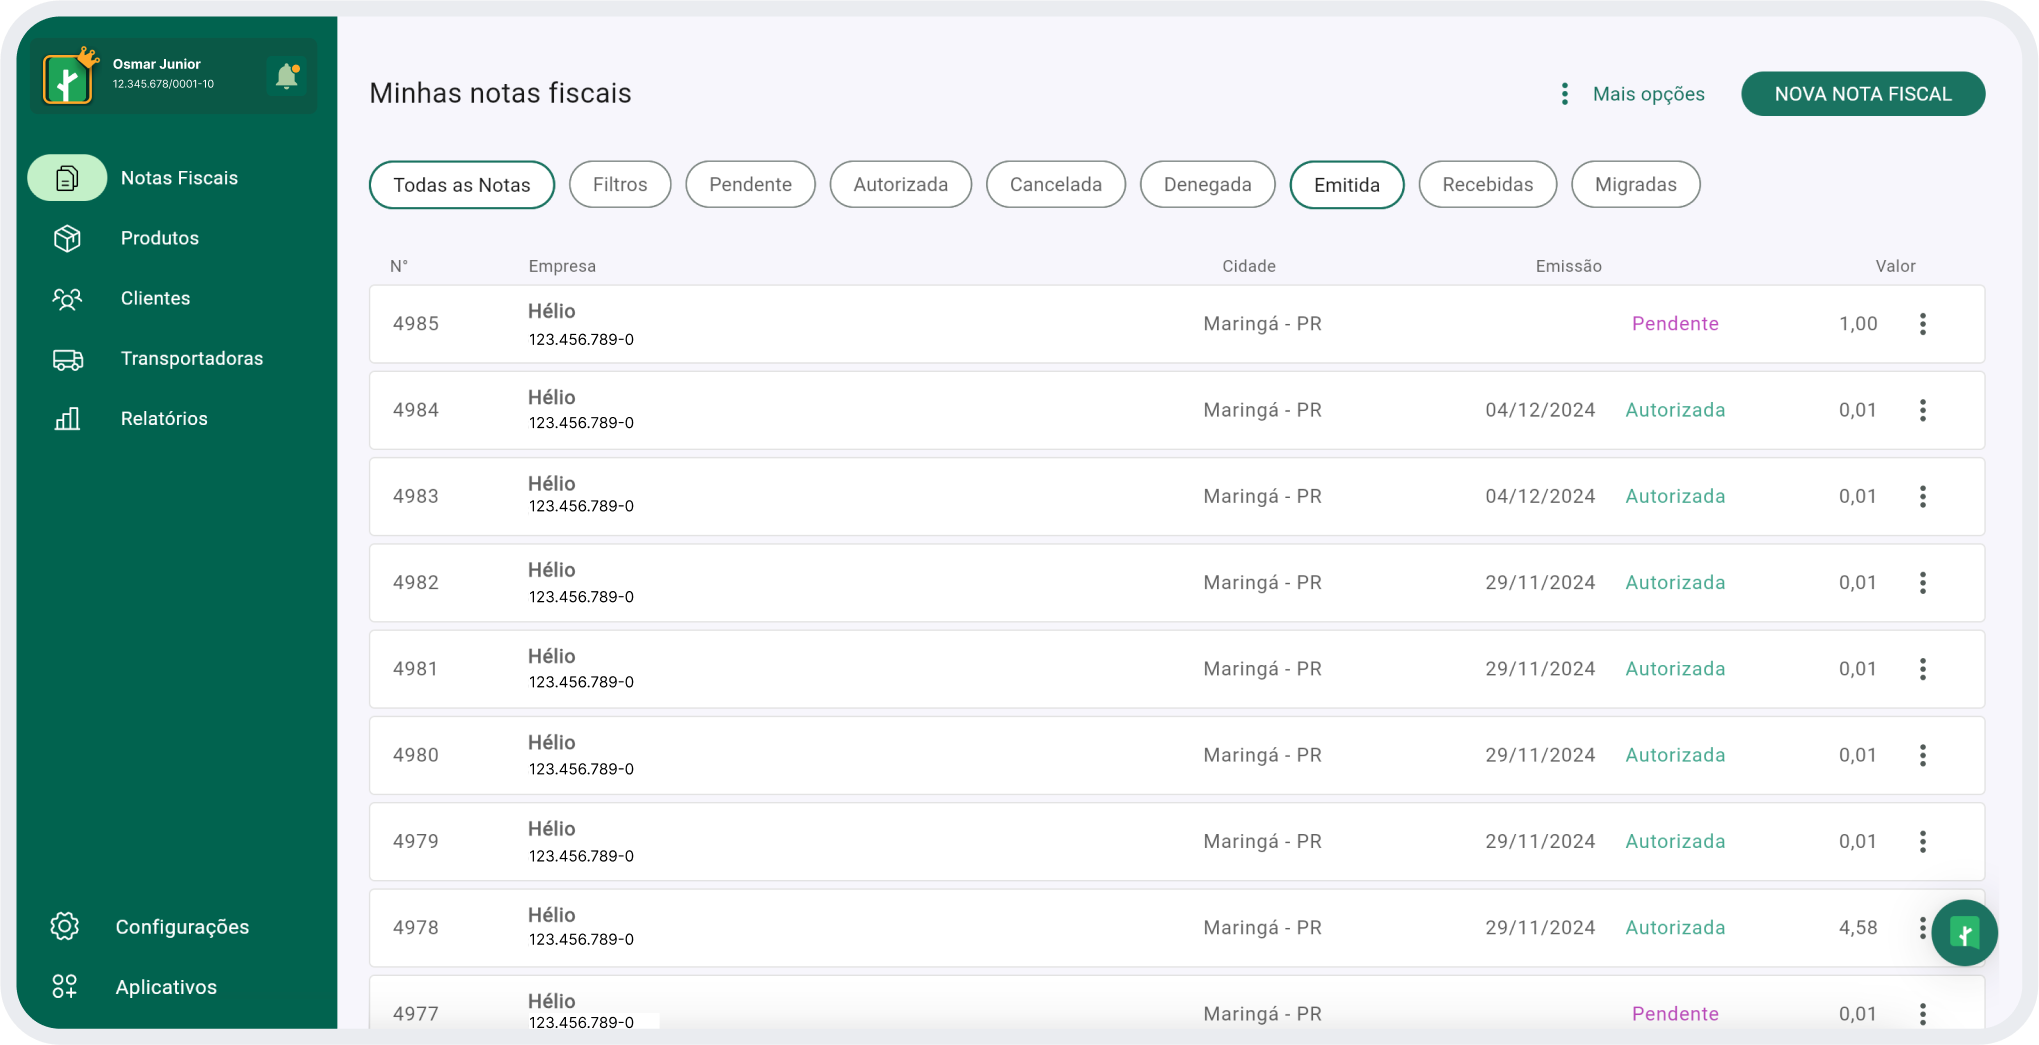Click the floating green assistant button
Image resolution: width=2039 pixels, height=1045 pixels.
[1963, 933]
